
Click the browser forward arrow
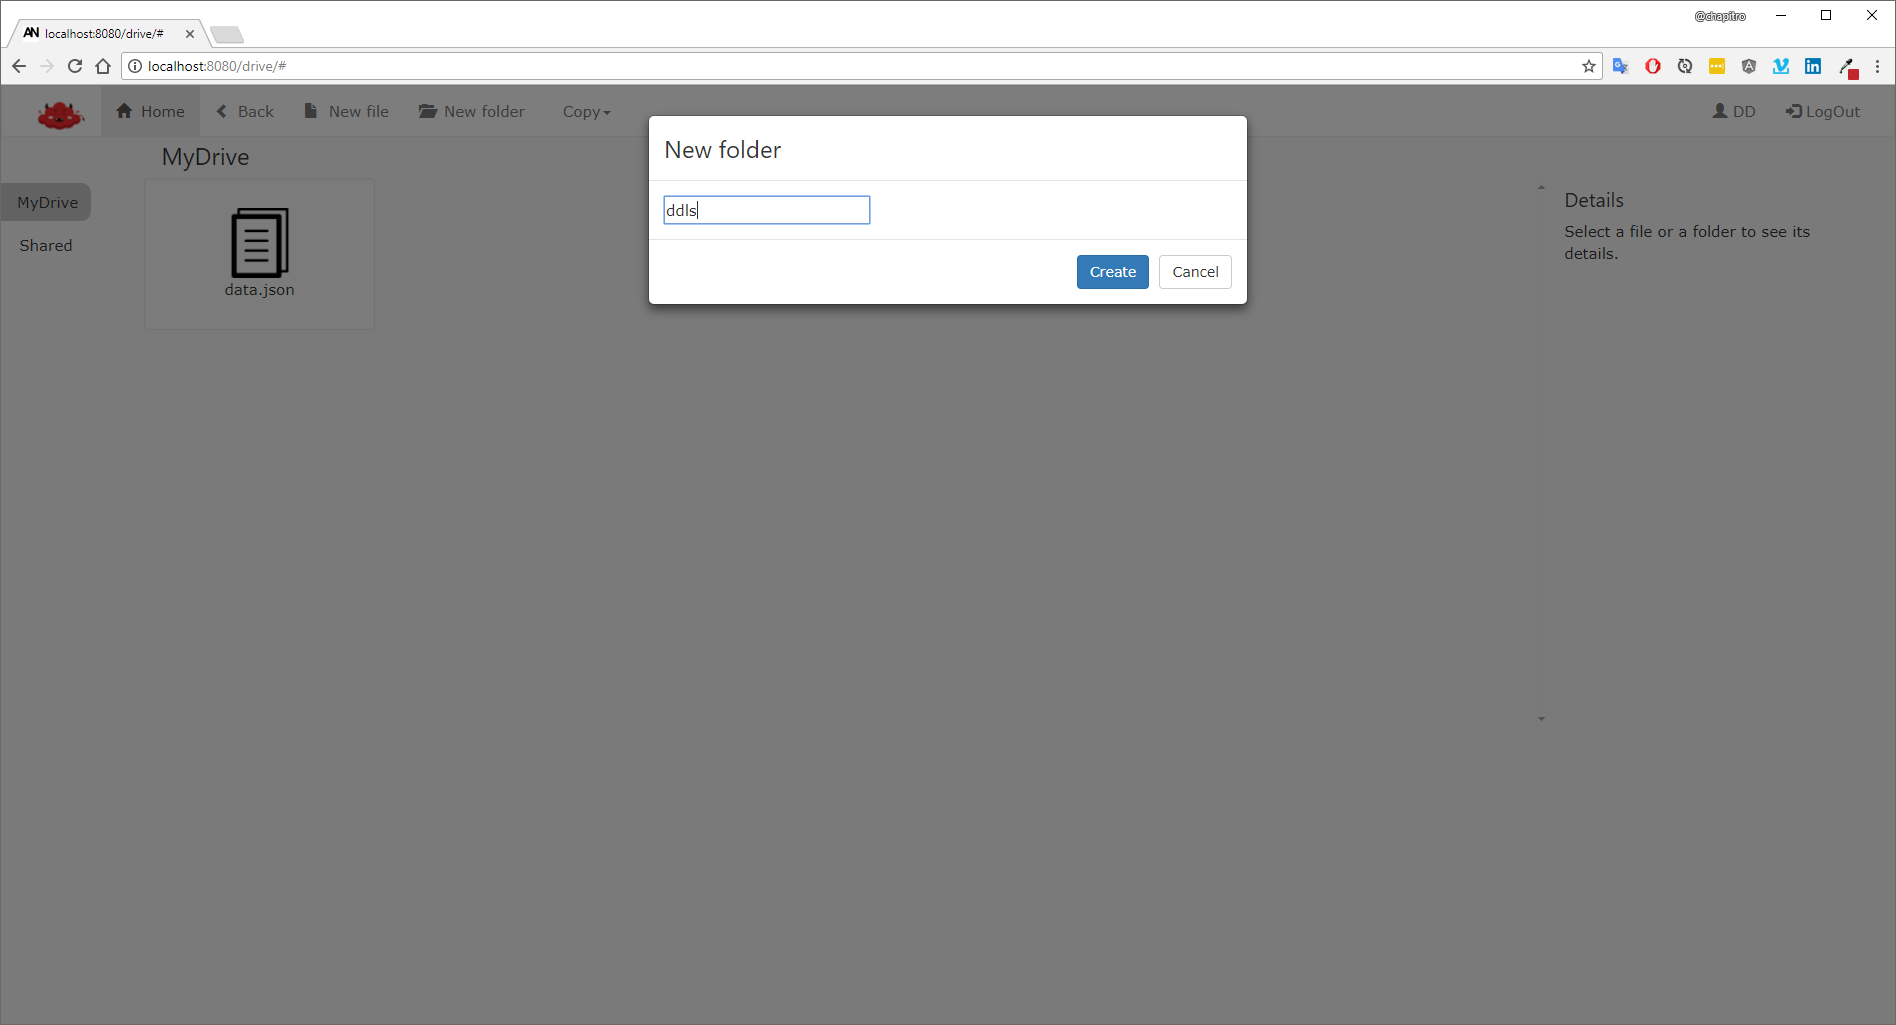(47, 66)
